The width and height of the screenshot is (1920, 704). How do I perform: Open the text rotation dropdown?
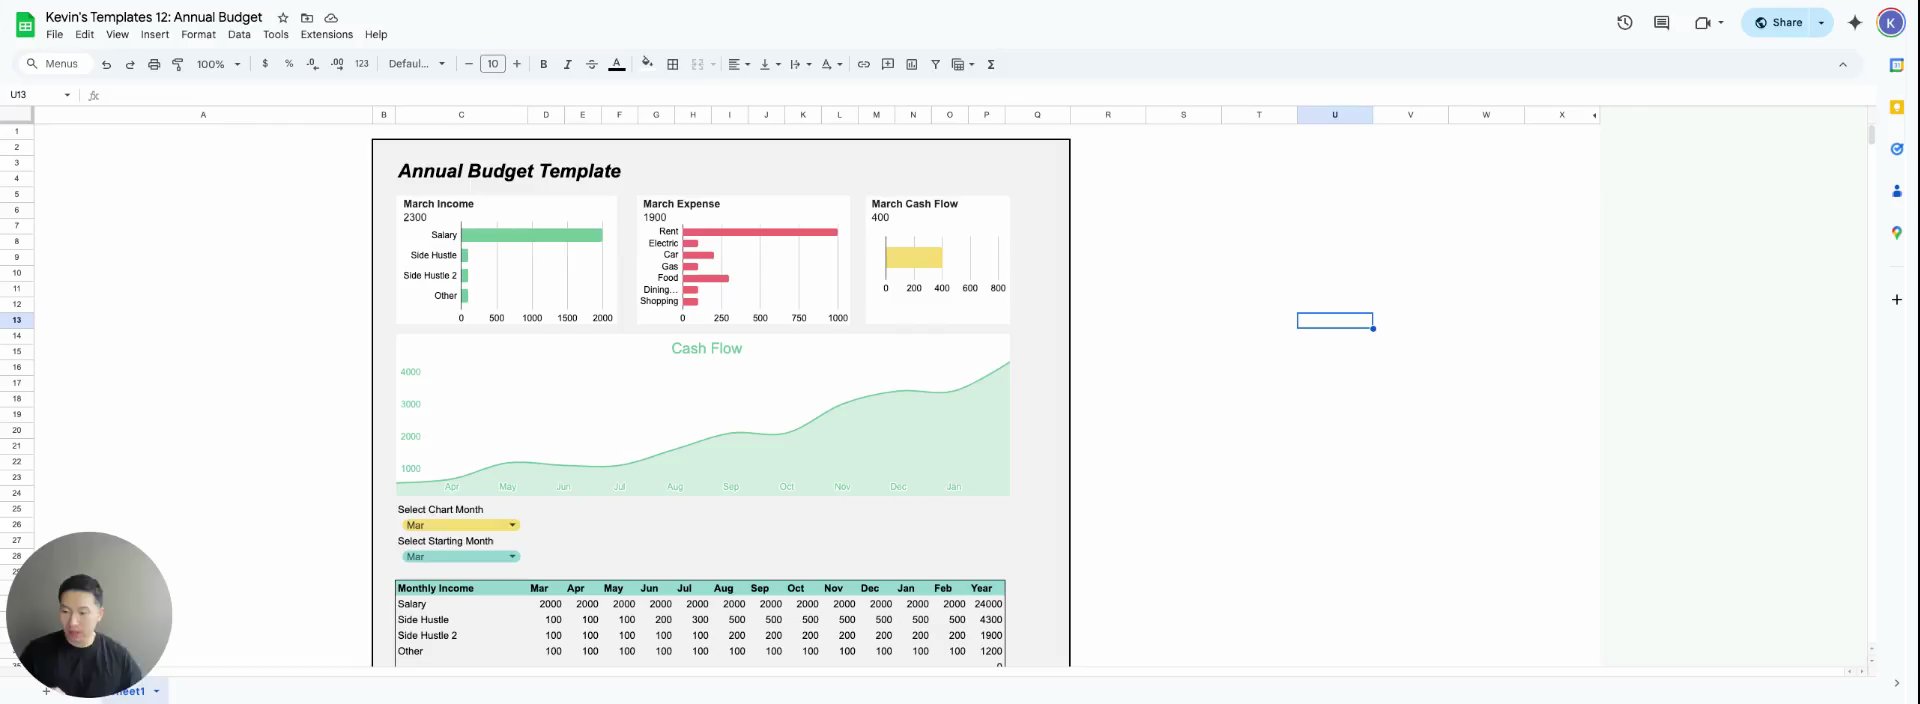(832, 64)
